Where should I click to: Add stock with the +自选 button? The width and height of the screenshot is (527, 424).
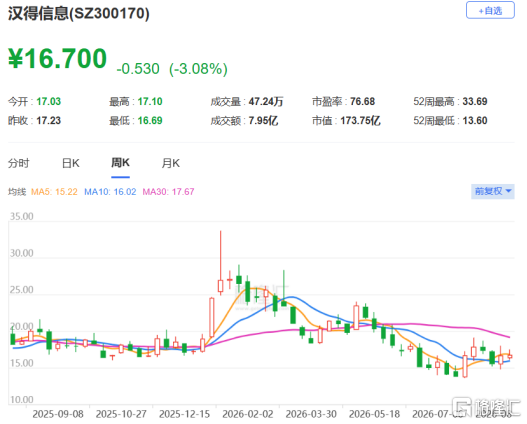click(x=490, y=10)
